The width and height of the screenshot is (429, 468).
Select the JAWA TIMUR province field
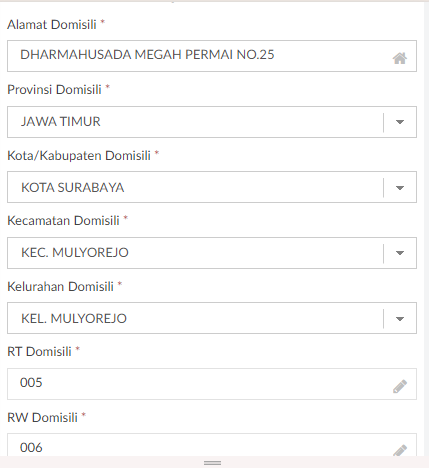(x=212, y=122)
